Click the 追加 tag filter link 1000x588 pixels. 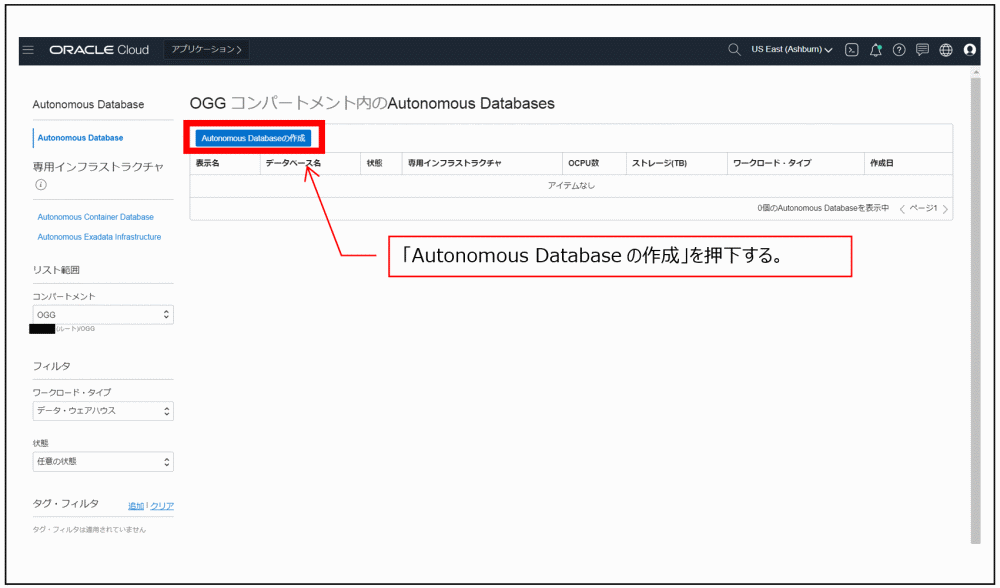point(136,506)
